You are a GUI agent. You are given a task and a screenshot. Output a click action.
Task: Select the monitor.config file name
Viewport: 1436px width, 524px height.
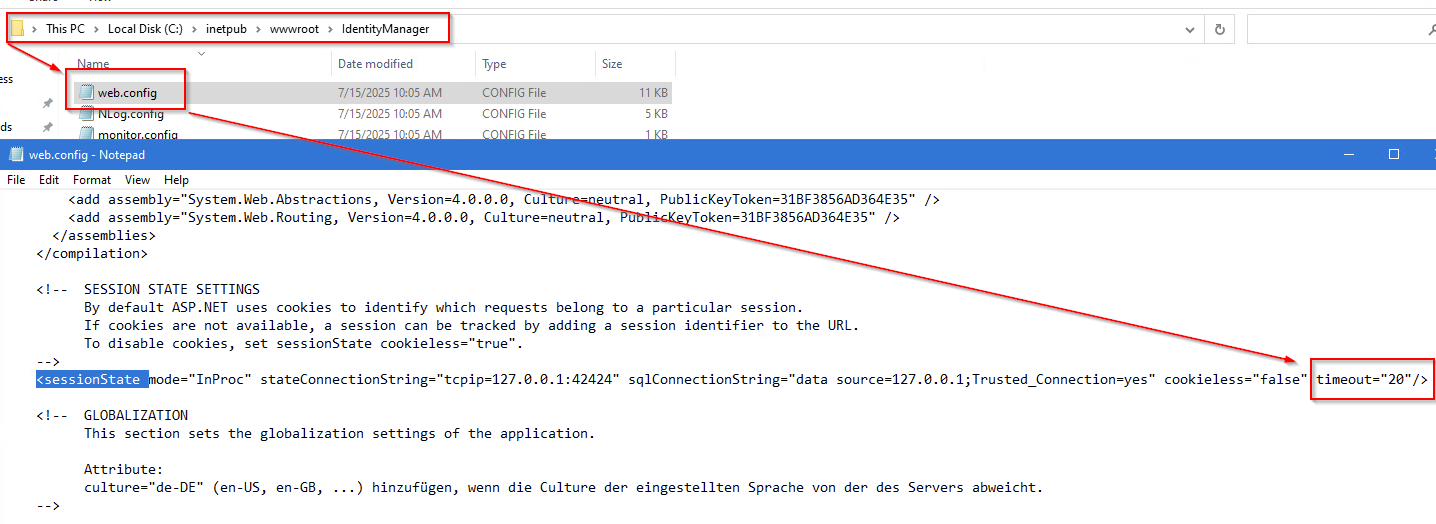(138, 134)
